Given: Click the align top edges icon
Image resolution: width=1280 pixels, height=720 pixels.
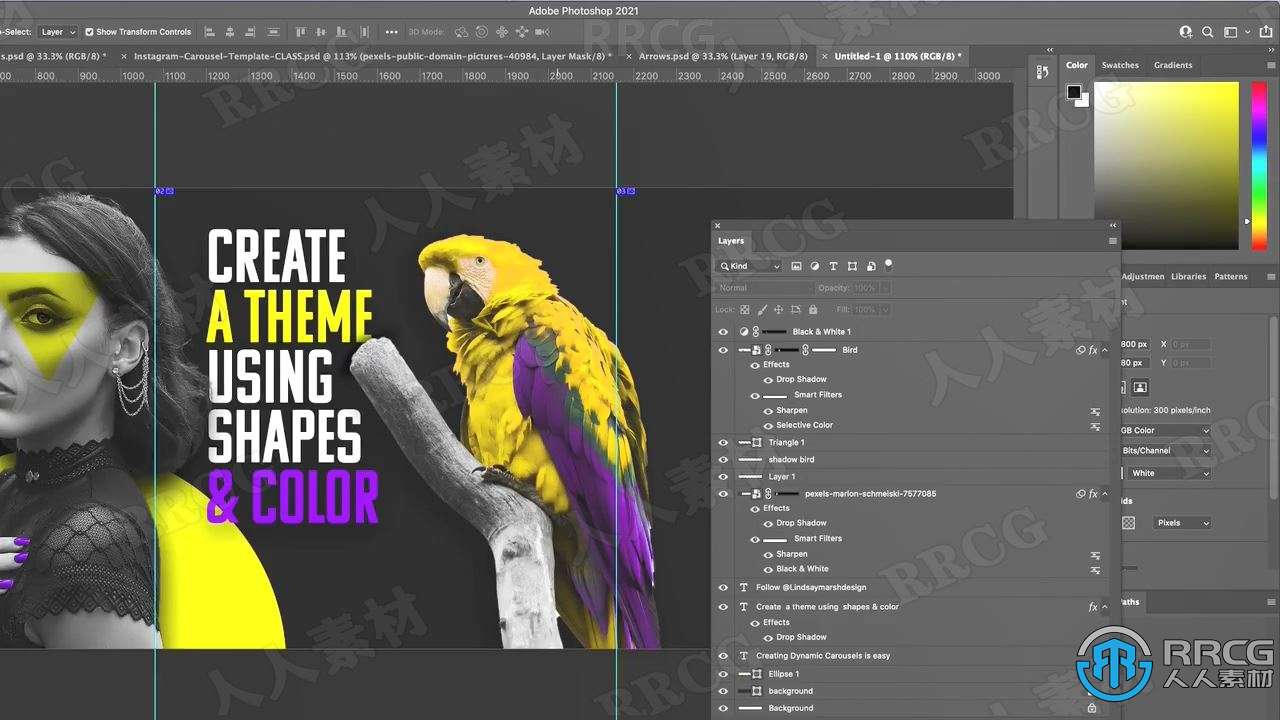Looking at the screenshot, I should (300, 32).
